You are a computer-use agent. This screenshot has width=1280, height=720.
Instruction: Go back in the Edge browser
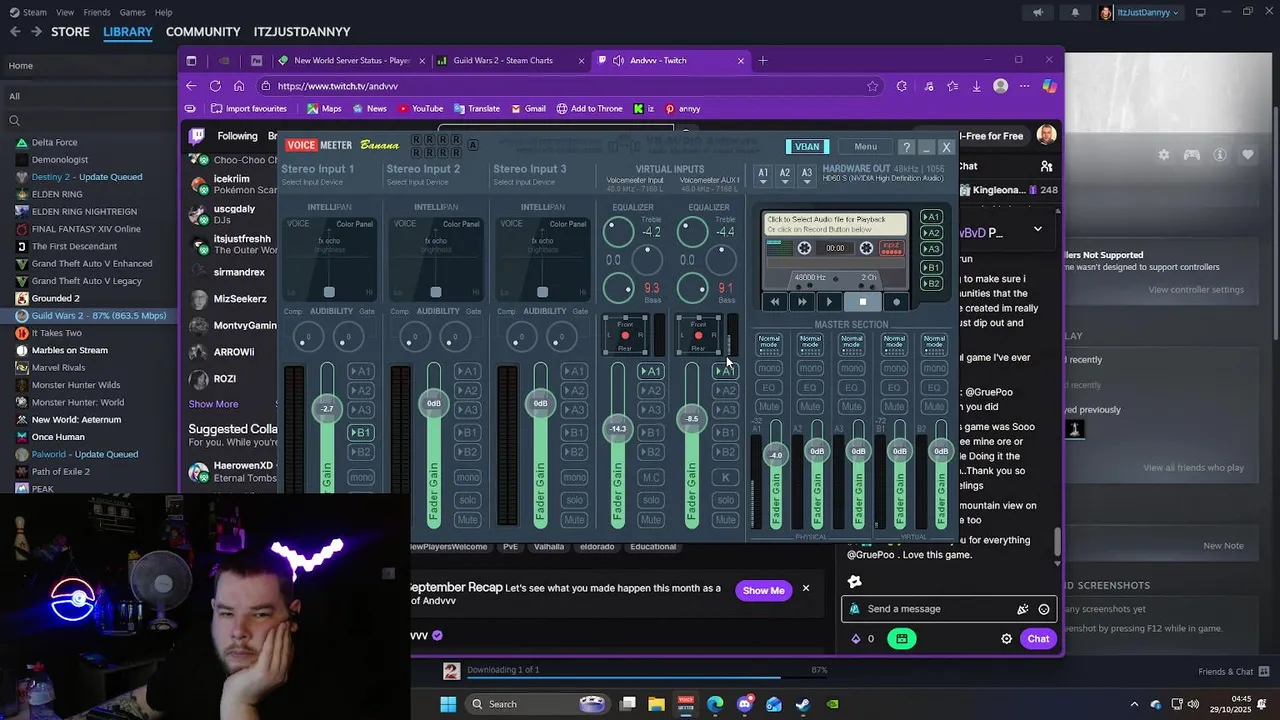tap(191, 86)
